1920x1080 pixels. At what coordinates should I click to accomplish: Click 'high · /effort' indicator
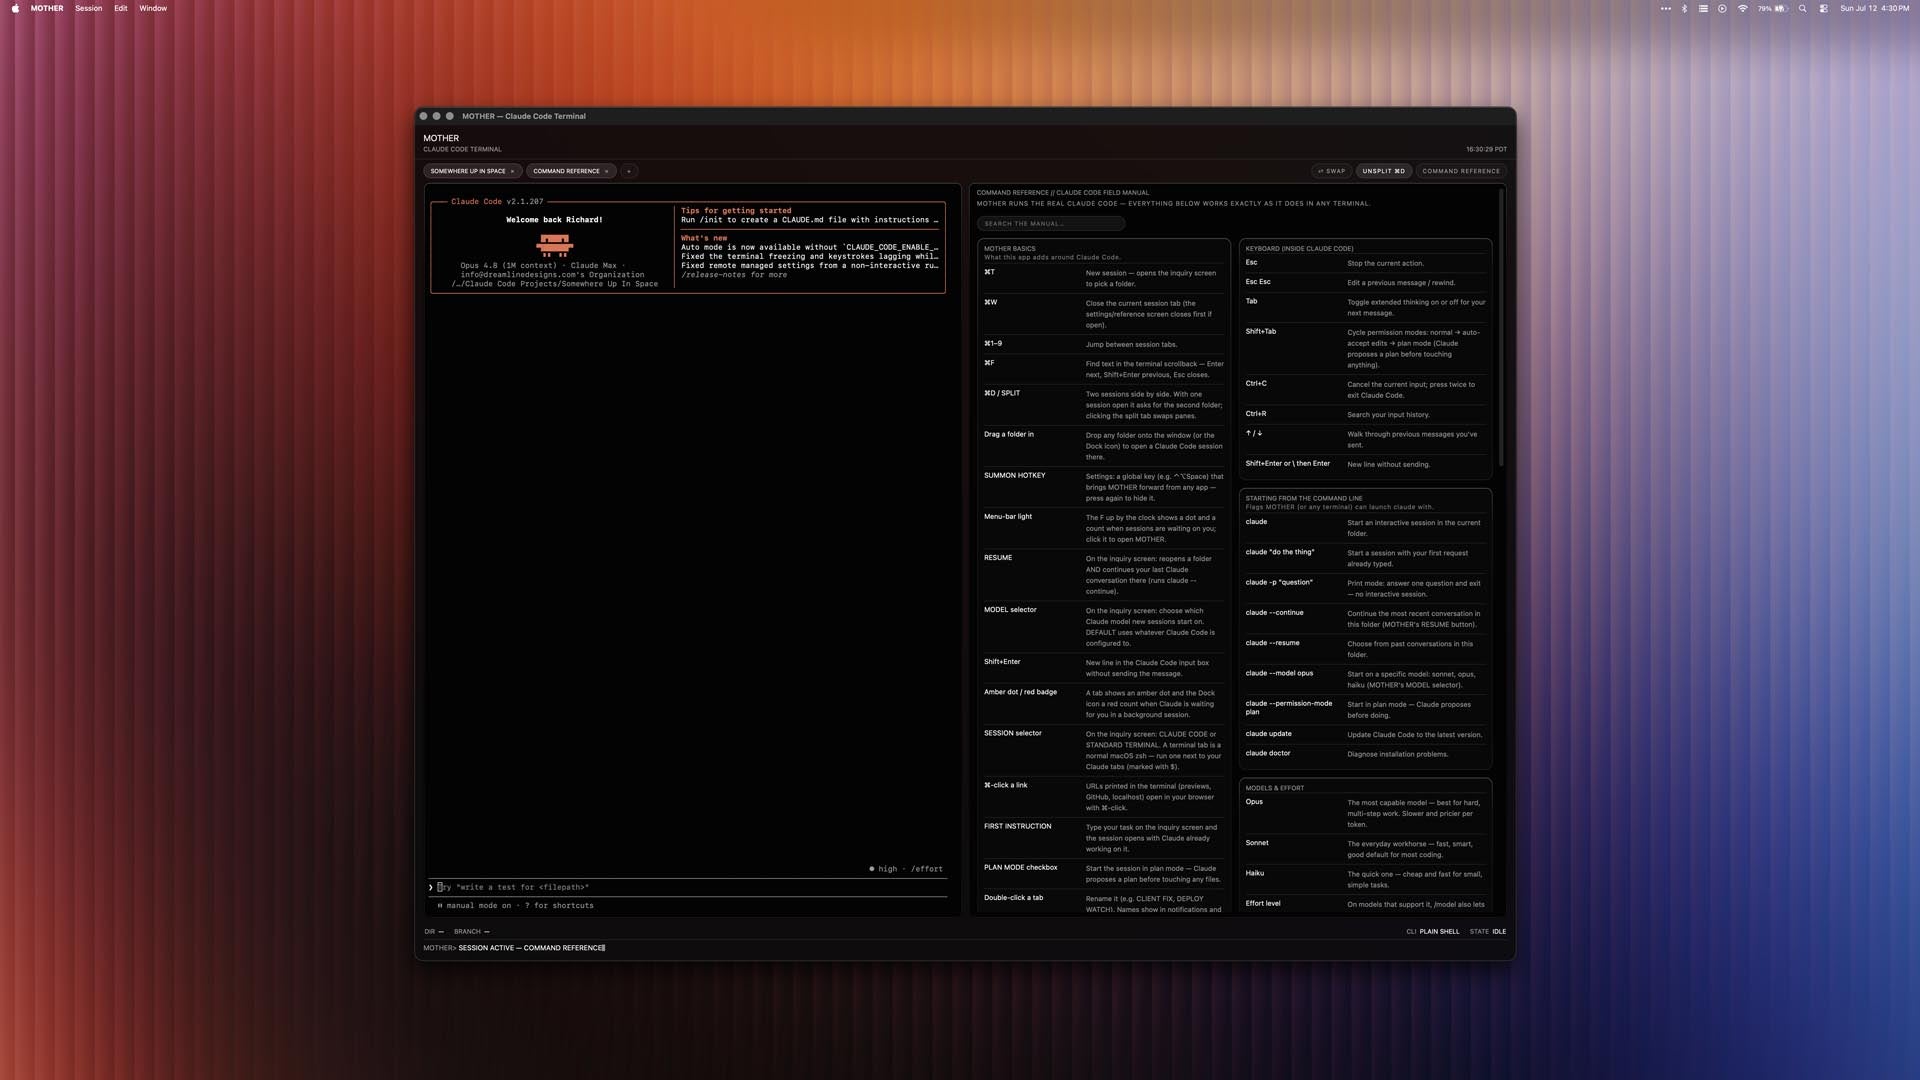(906, 869)
